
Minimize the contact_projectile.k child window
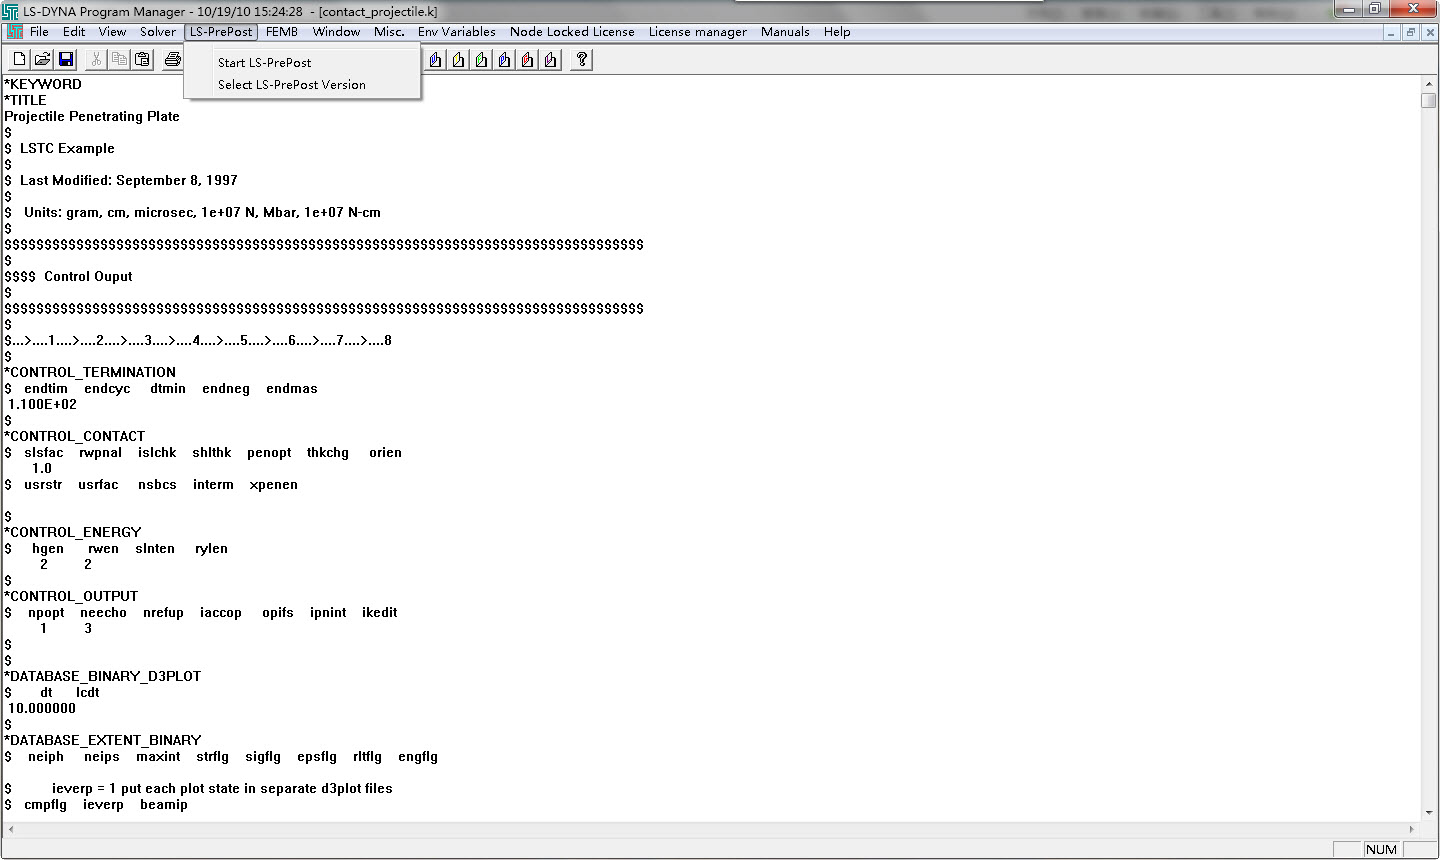click(x=1392, y=32)
